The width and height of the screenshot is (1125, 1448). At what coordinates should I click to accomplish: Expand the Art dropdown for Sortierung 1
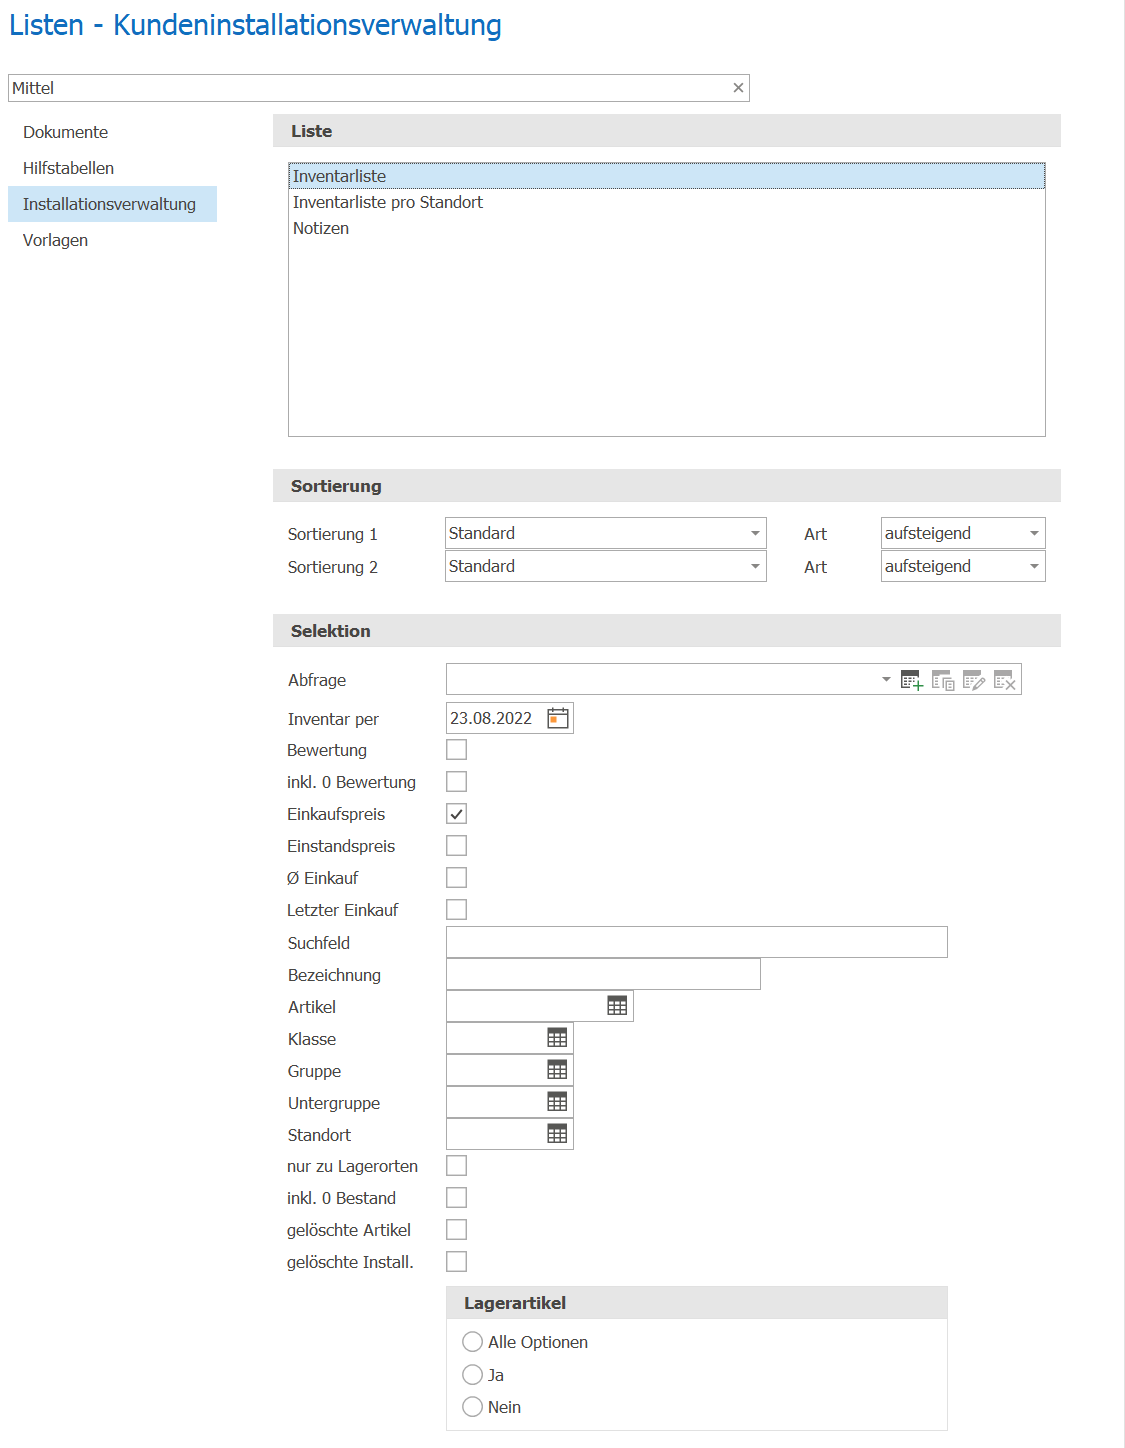[x=963, y=533]
